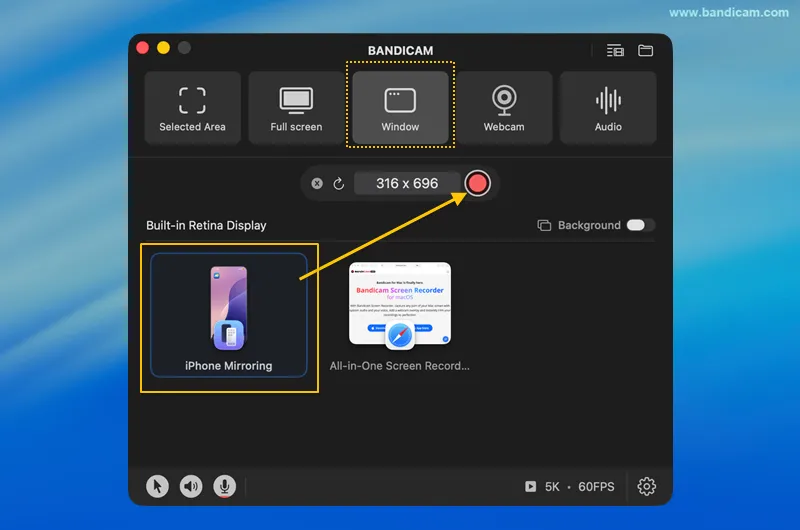Select the Audio only recording mode
Screen dimensions: 800x530
[x=608, y=108]
